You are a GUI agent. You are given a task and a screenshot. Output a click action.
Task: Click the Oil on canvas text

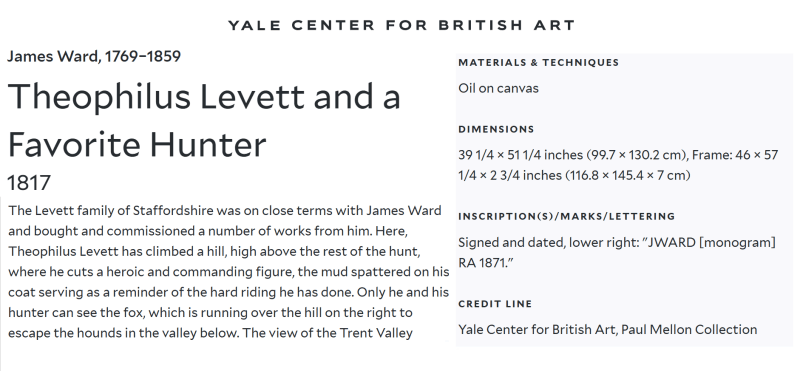(498, 88)
